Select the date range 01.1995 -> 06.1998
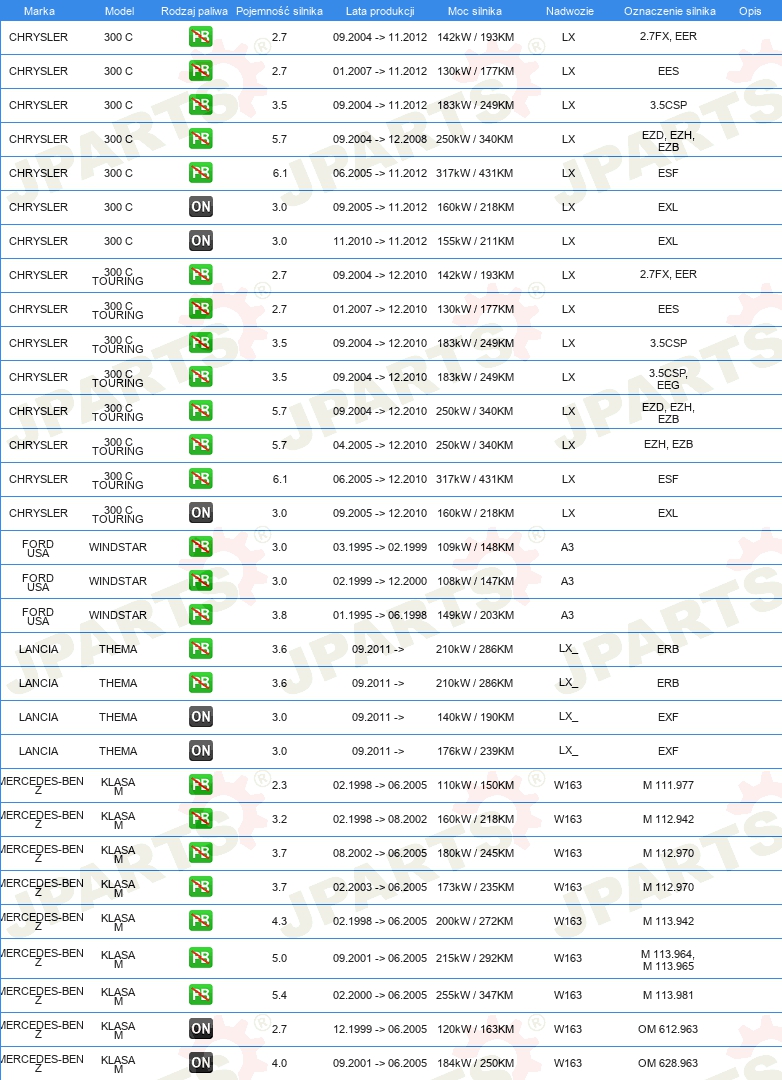 coord(380,615)
